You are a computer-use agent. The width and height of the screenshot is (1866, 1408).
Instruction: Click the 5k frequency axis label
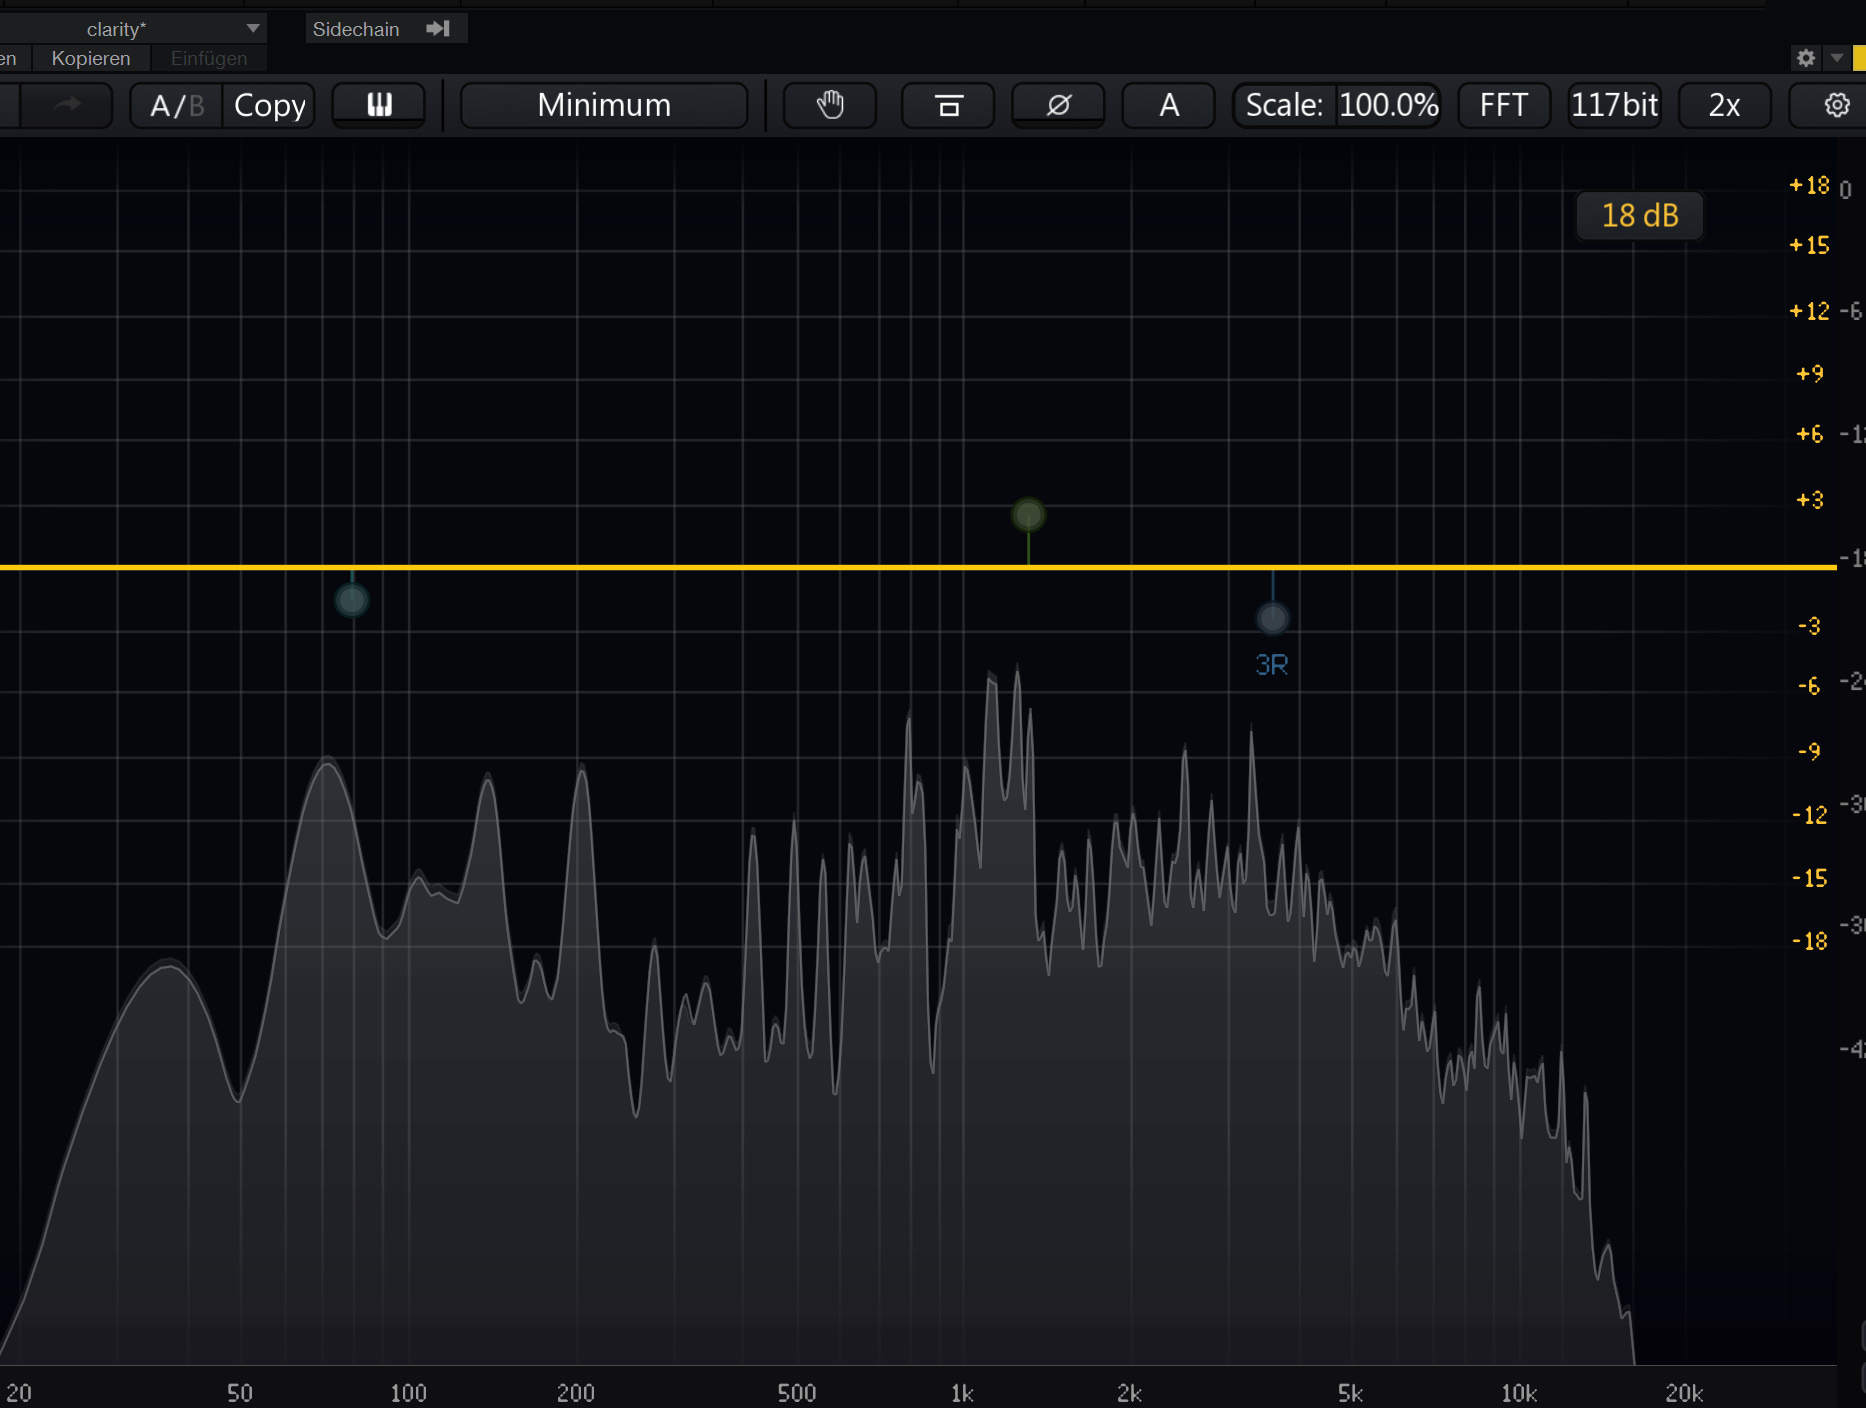pyautogui.click(x=1350, y=1393)
